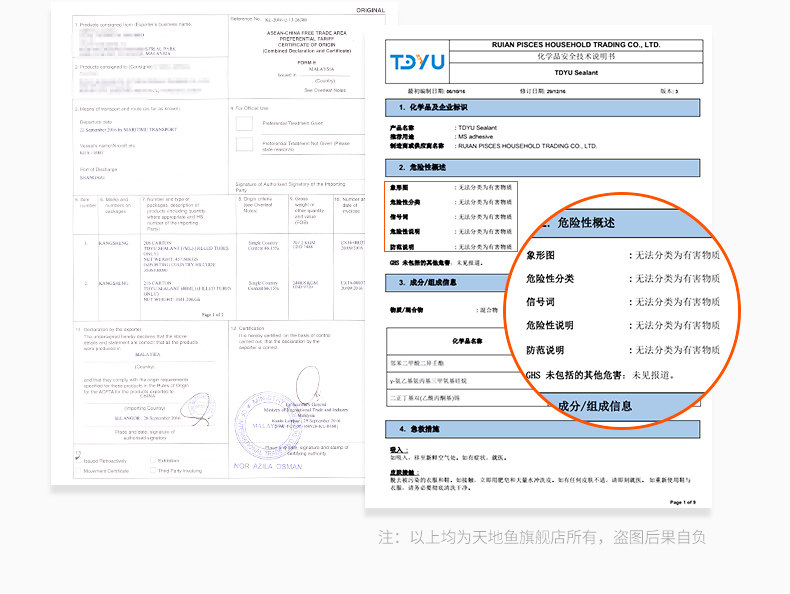Tick the Preferential Treatment Not Given box
790x594 pixels.
tap(244, 145)
